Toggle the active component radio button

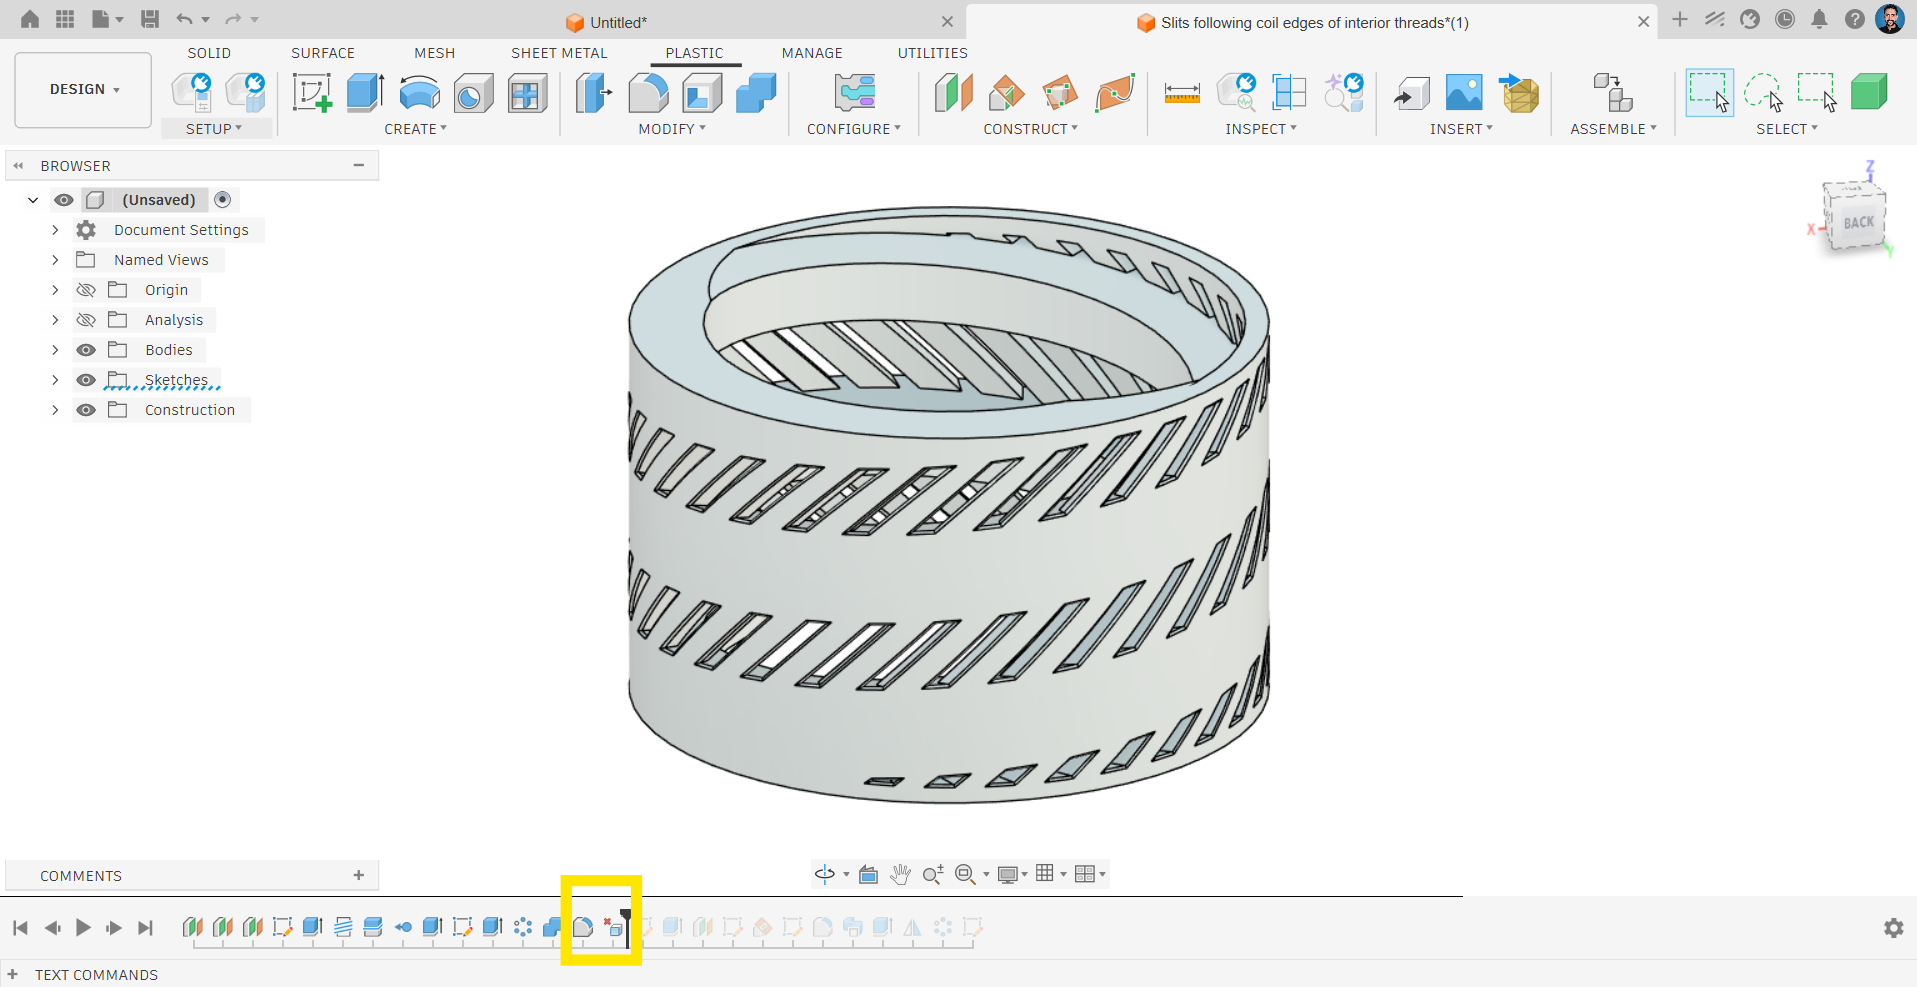point(223,200)
